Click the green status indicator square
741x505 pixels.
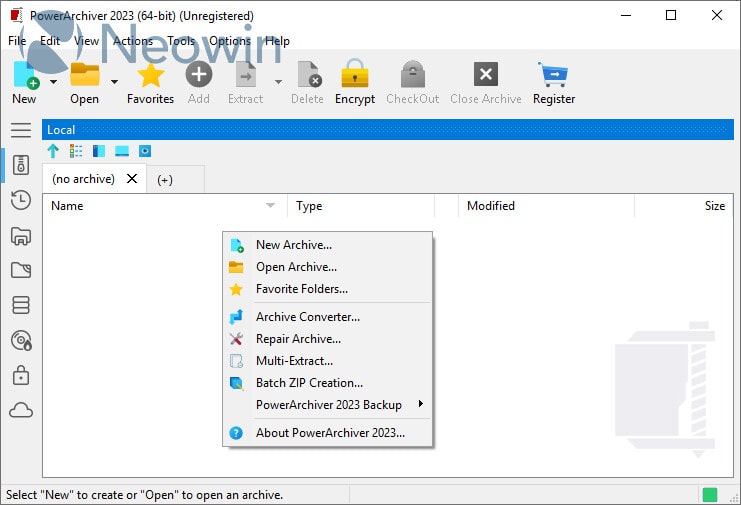point(710,495)
